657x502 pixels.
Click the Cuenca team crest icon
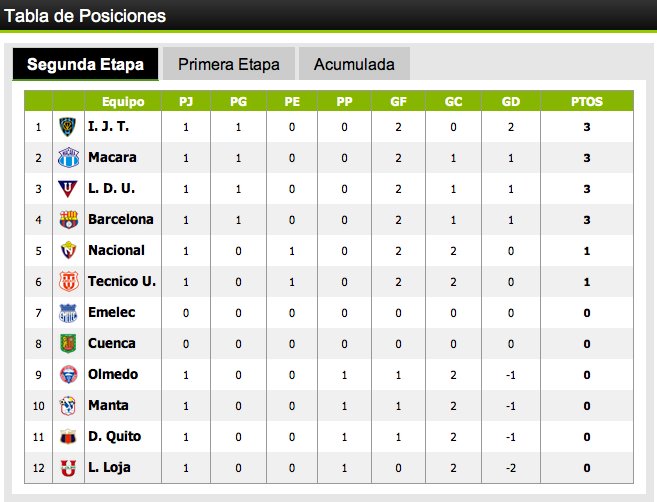point(68,344)
